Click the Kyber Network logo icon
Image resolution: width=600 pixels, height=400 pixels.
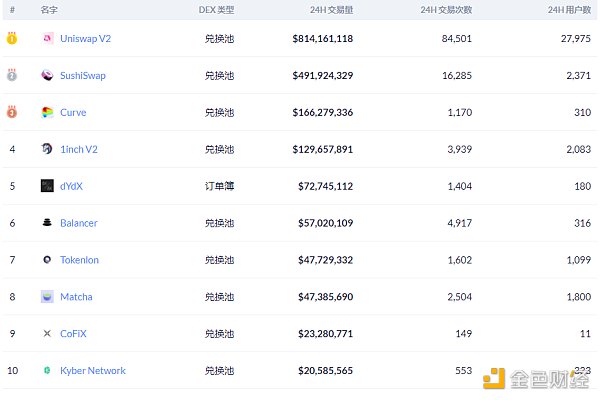47,371
